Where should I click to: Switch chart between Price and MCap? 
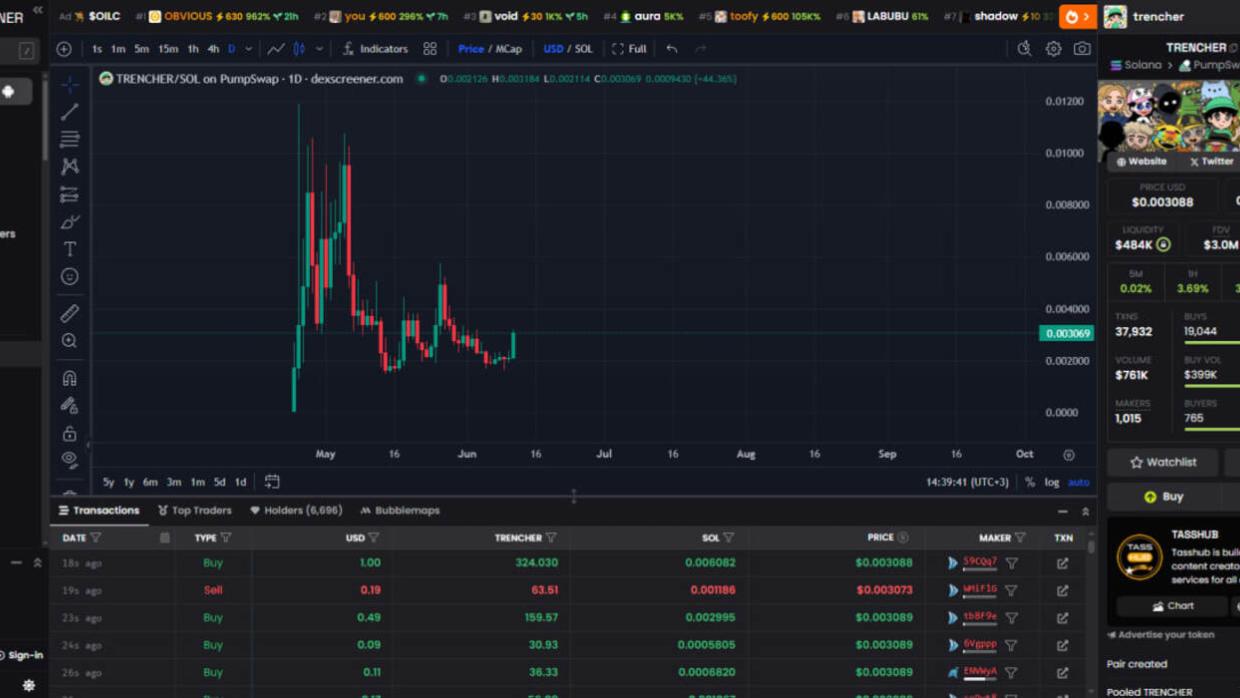click(490, 49)
